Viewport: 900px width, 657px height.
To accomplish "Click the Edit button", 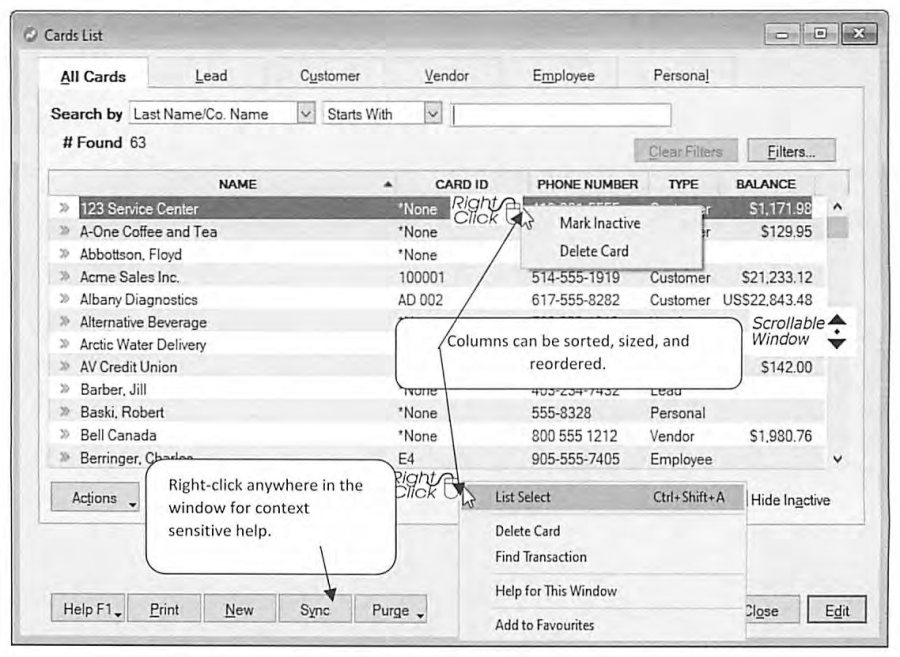I will tap(836, 611).
